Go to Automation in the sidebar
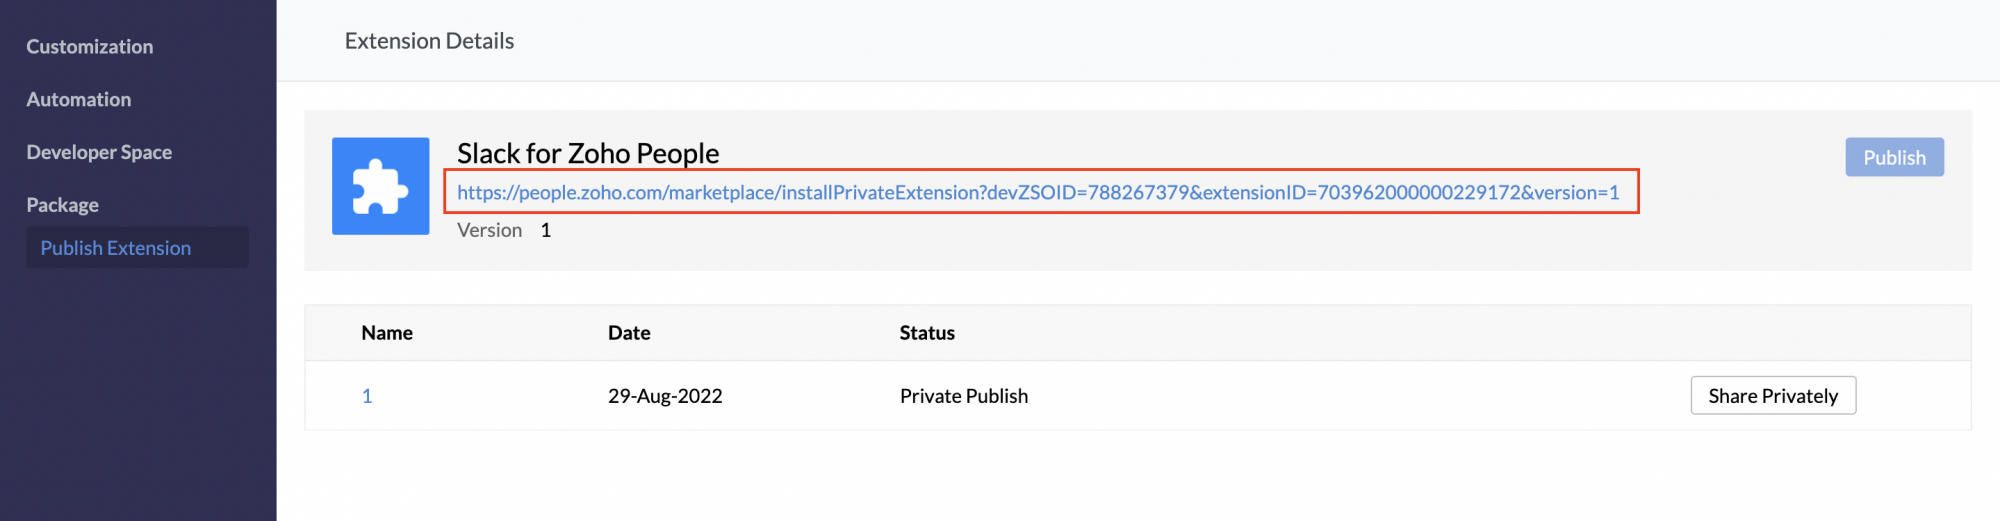The width and height of the screenshot is (2000, 521). point(79,100)
